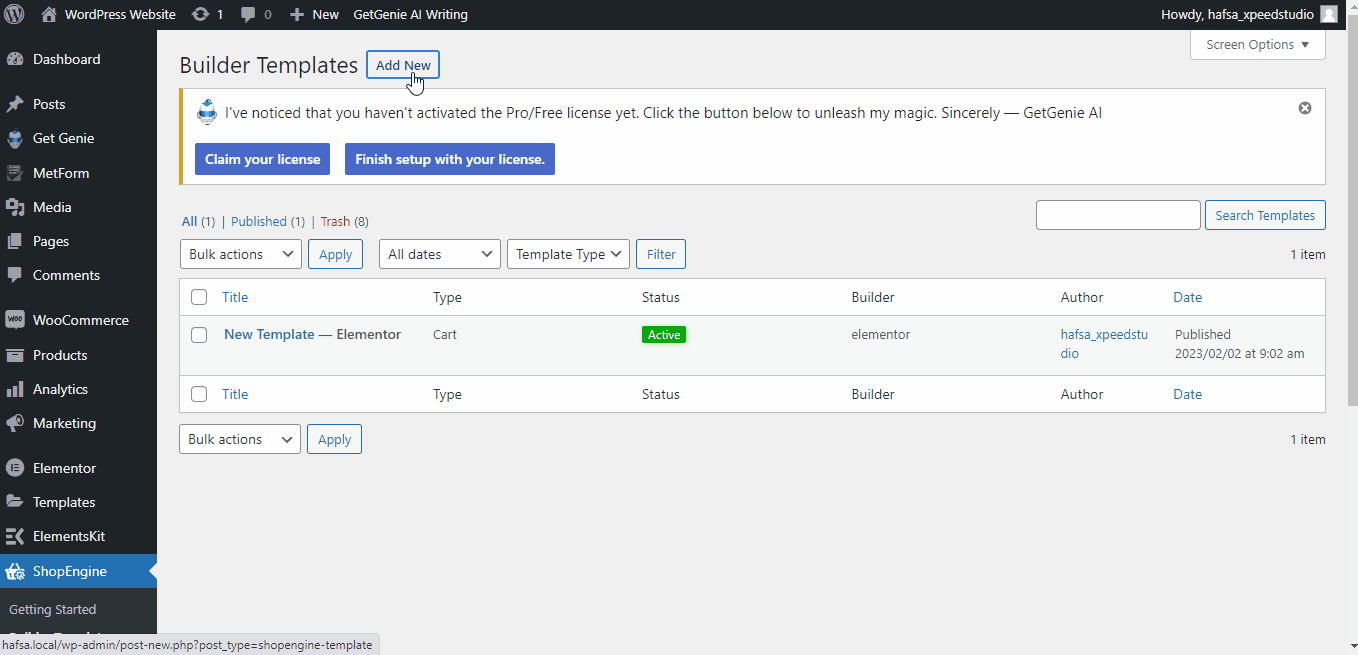Open the bottom Bulk actions dropdown
The width and height of the screenshot is (1358, 655).
[x=240, y=439]
